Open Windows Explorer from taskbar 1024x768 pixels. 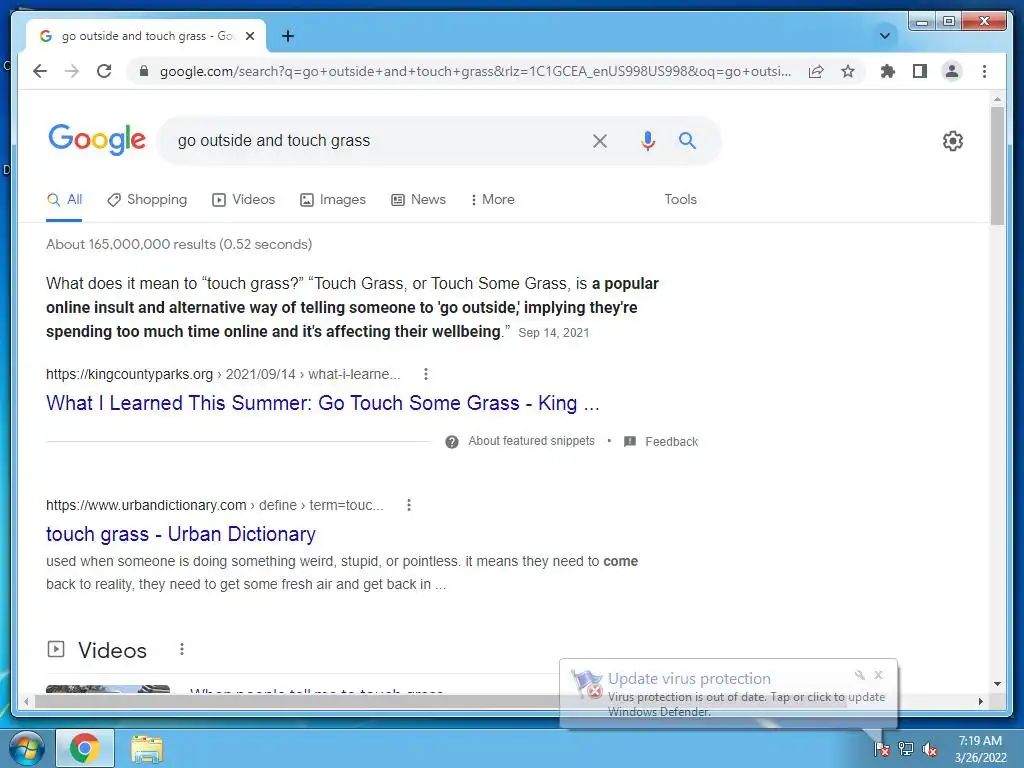(x=146, y=748)
